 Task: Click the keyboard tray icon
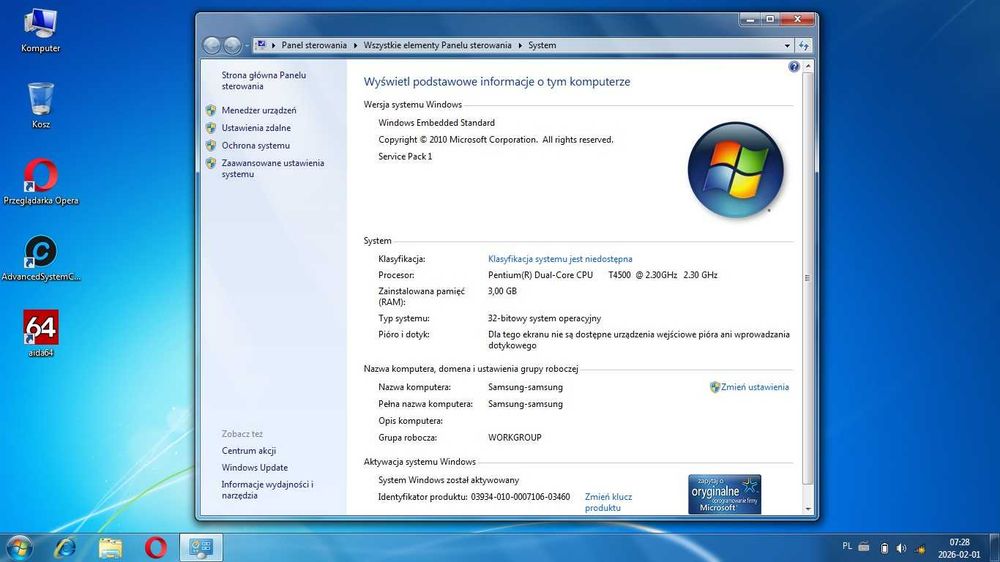[x=864, y=547]
